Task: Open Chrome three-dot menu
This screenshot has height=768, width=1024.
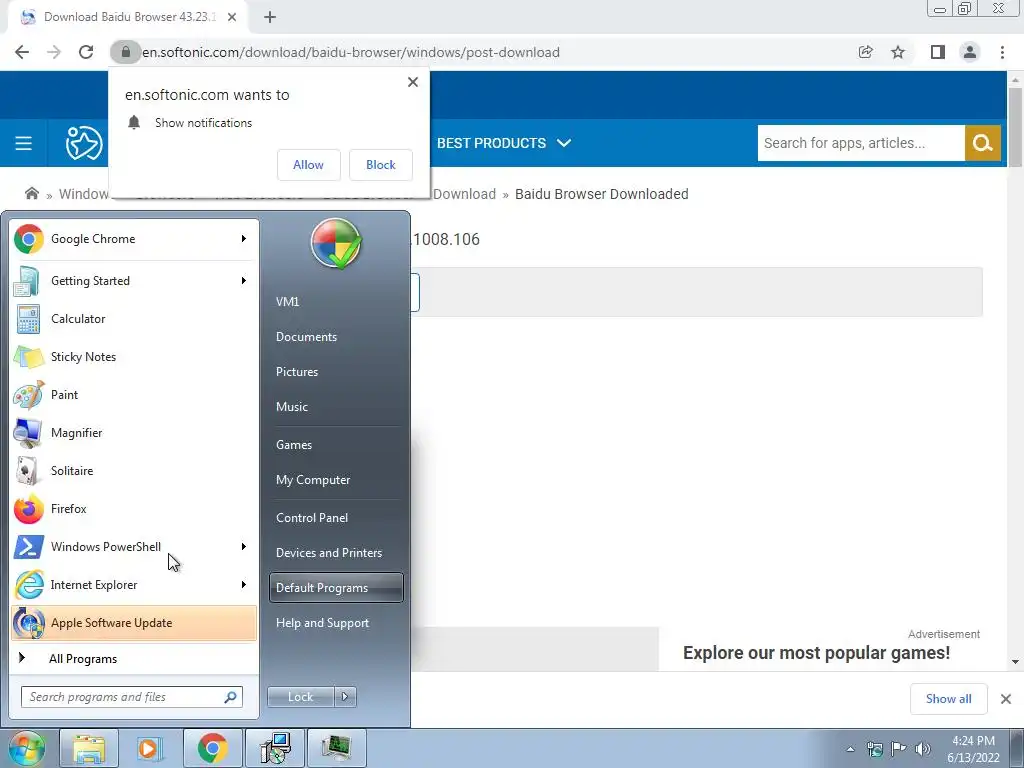Action: (x=1002, y=52)
